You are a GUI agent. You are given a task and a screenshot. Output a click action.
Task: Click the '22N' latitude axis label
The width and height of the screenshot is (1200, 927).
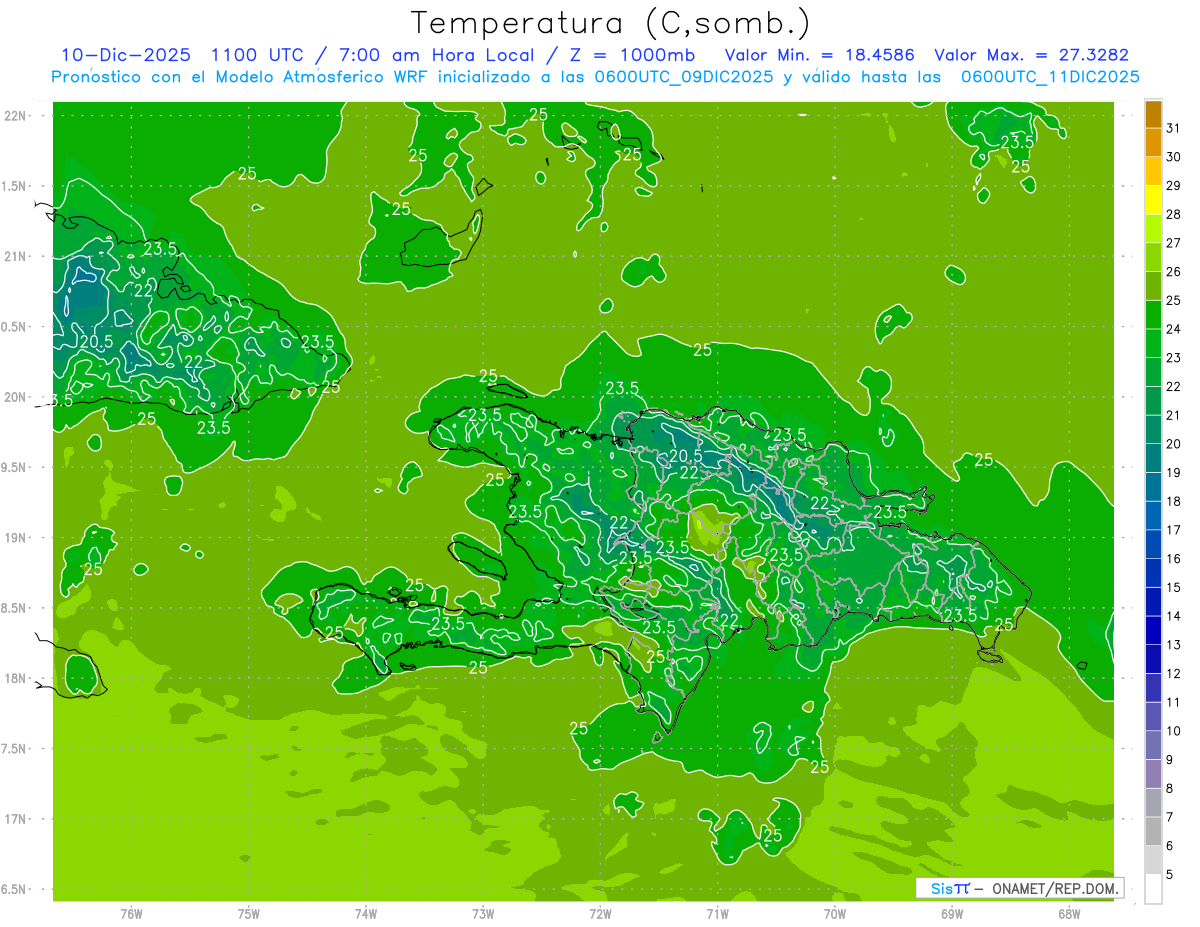click(x=16, y=116)
